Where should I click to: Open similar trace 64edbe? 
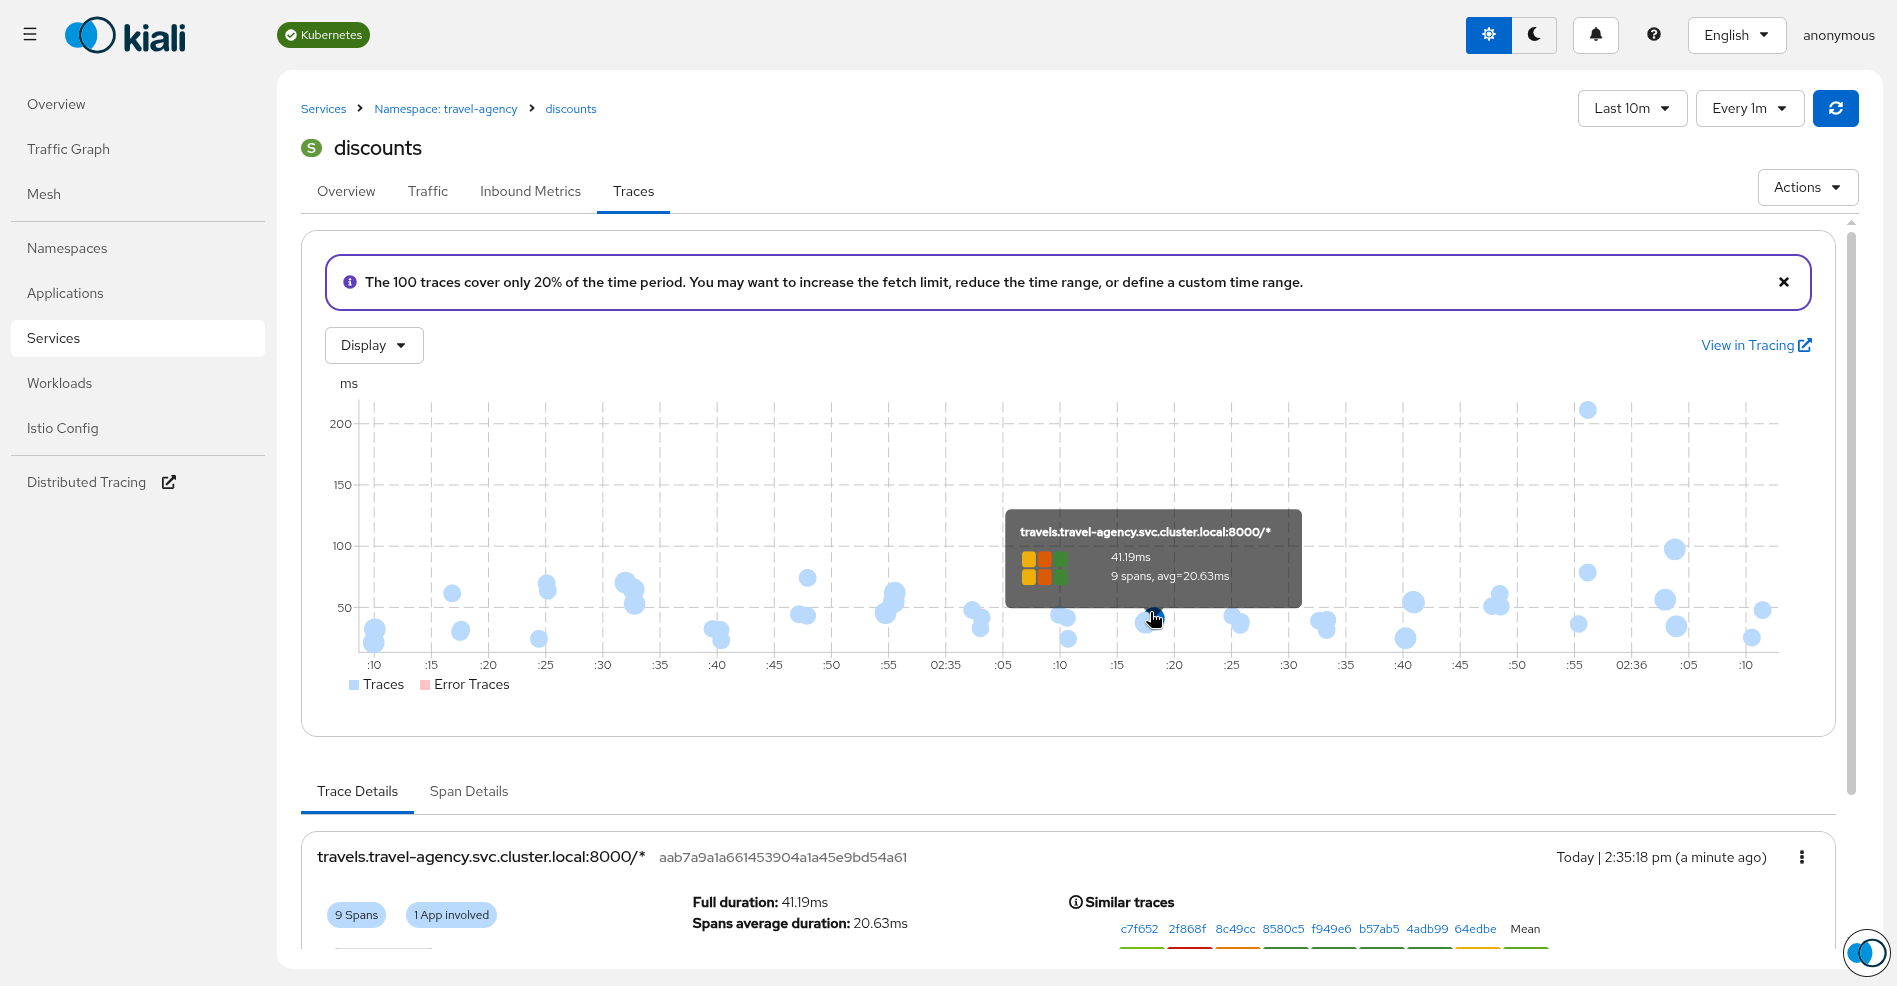[x=1475, y=929]
